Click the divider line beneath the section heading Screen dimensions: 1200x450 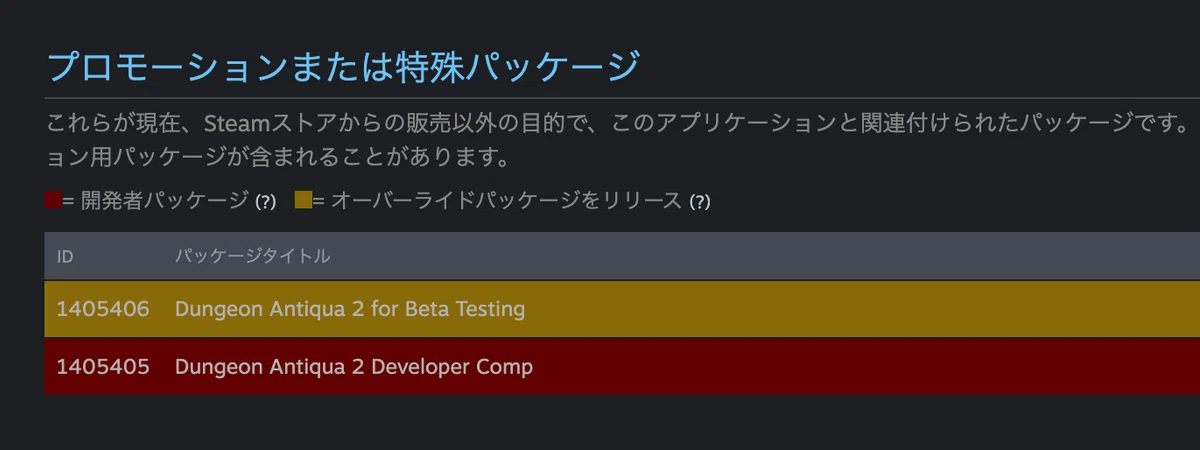point(622,98)
